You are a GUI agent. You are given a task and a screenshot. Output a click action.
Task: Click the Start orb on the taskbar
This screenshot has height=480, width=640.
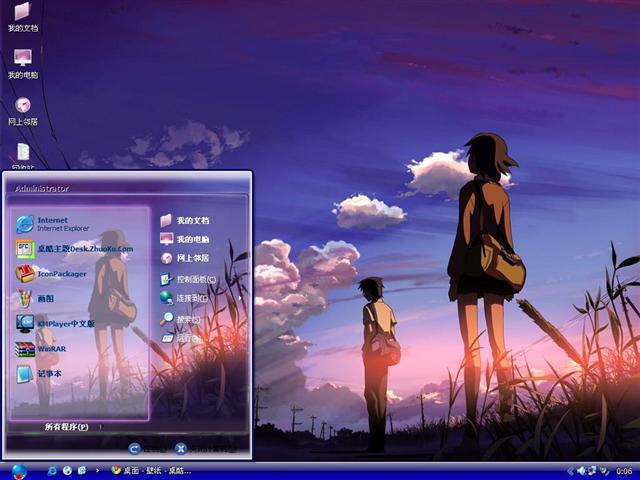19,472
